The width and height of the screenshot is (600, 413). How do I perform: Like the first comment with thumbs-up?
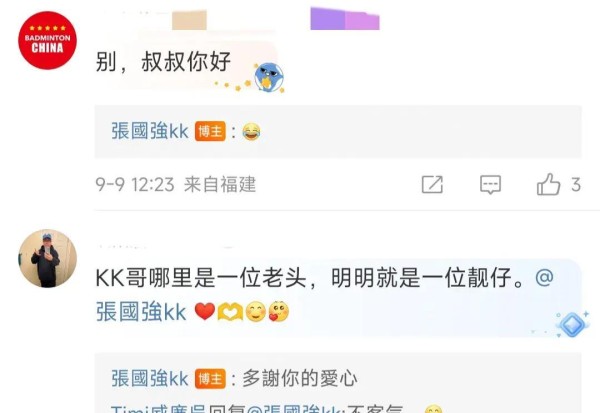pos(548,184)
